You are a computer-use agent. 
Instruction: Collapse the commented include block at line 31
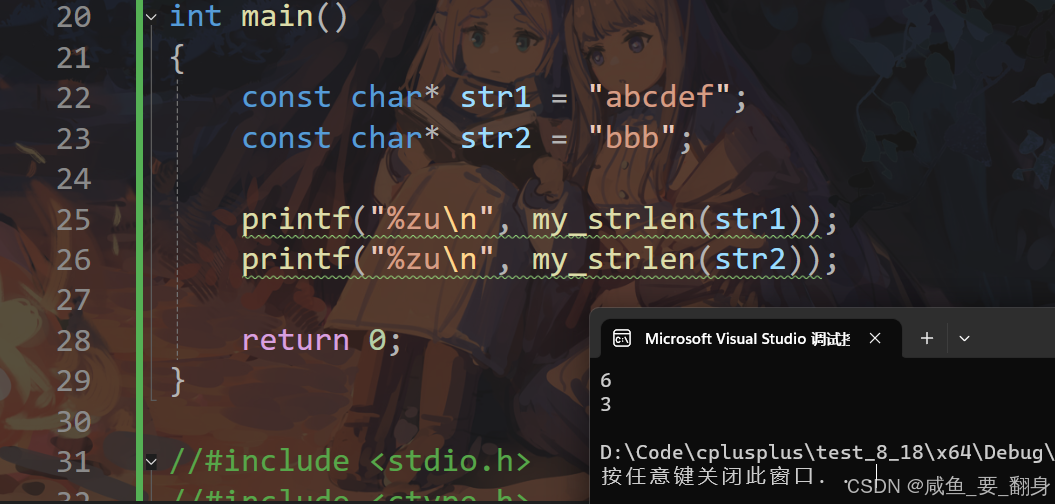click(151, 462)
